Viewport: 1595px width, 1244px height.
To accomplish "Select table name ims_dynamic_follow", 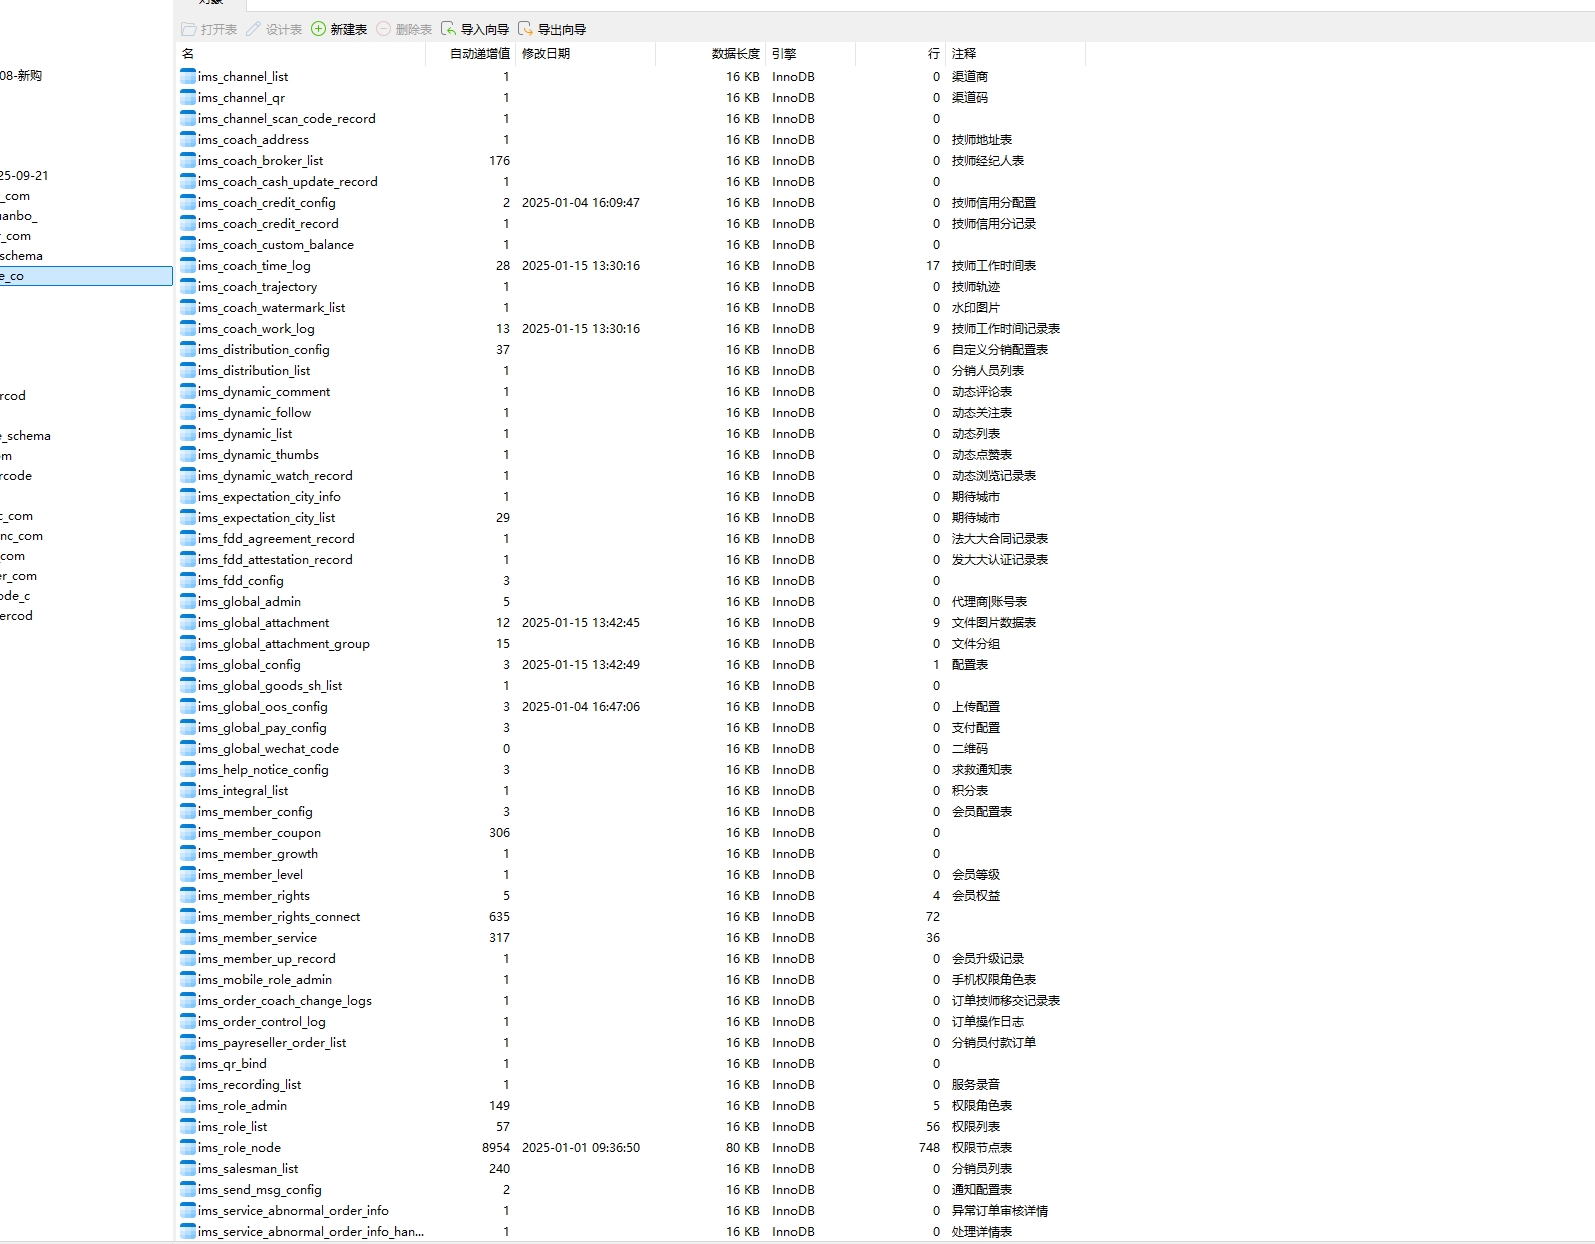I will 255,412.
